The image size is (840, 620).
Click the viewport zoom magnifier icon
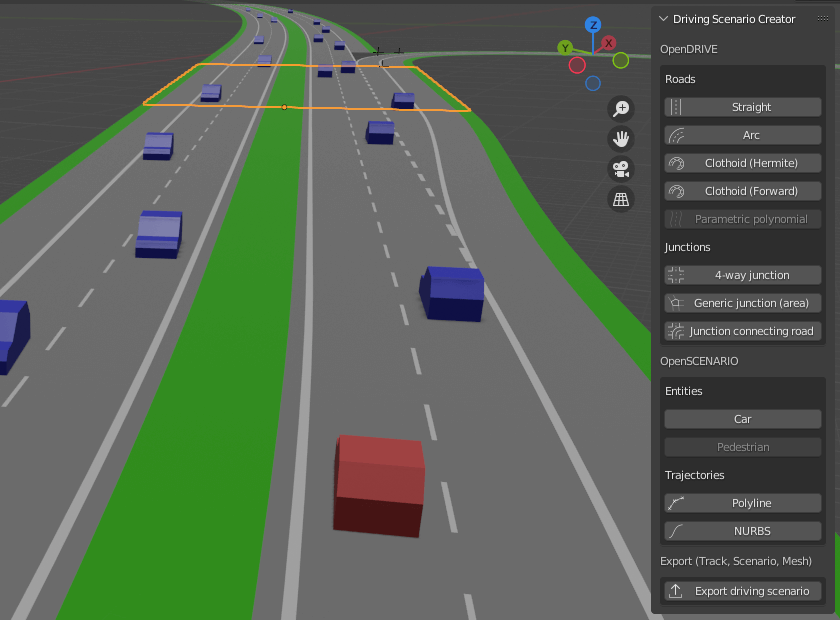click(x=621, y=108)
